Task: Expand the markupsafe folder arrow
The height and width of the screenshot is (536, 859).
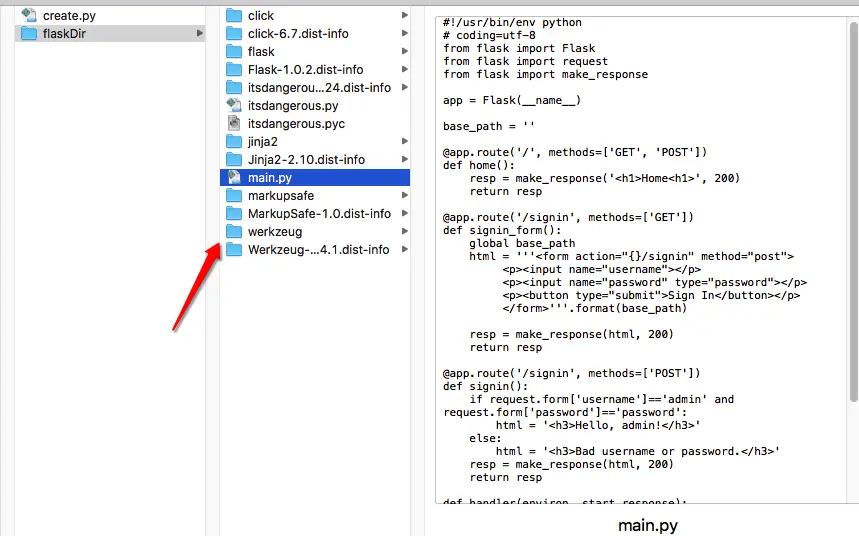Action: coord(404,195)
